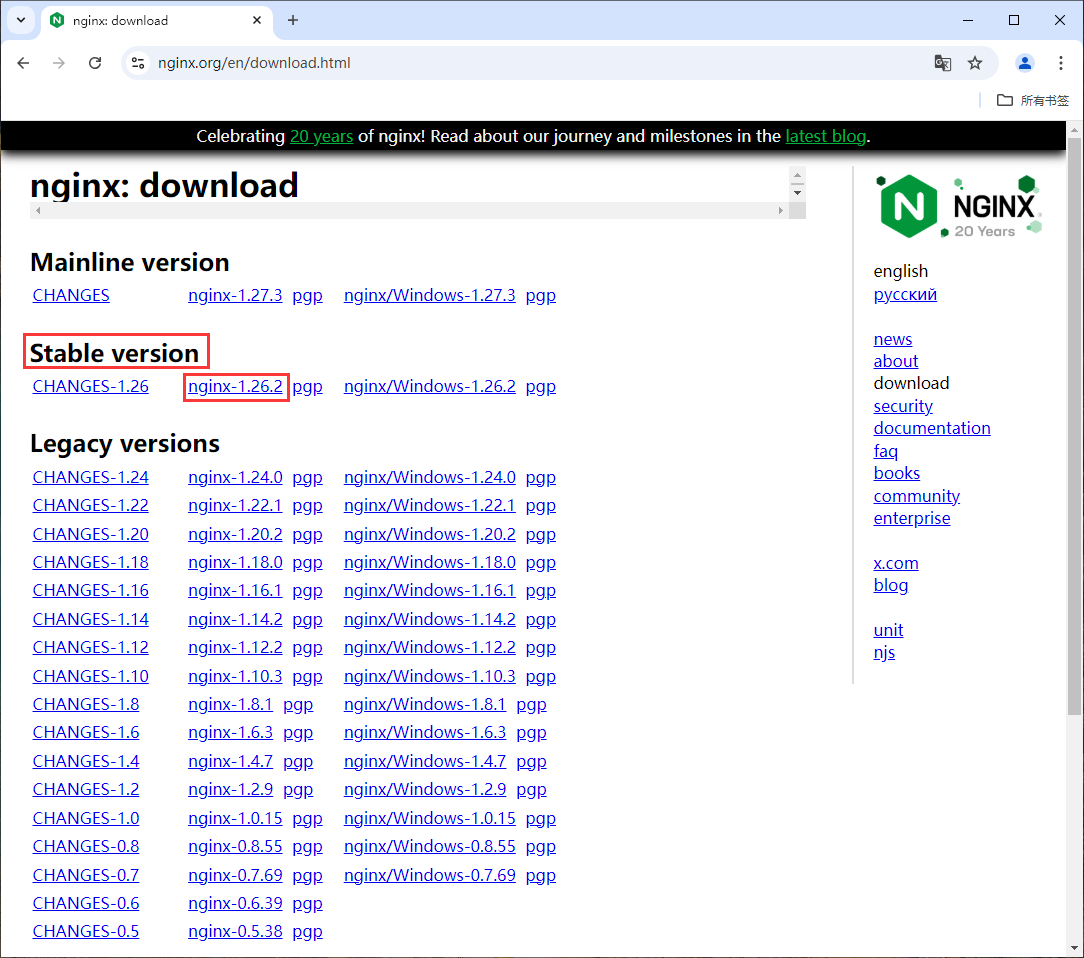Open CHANGES-1.2 link

[86, 789]
